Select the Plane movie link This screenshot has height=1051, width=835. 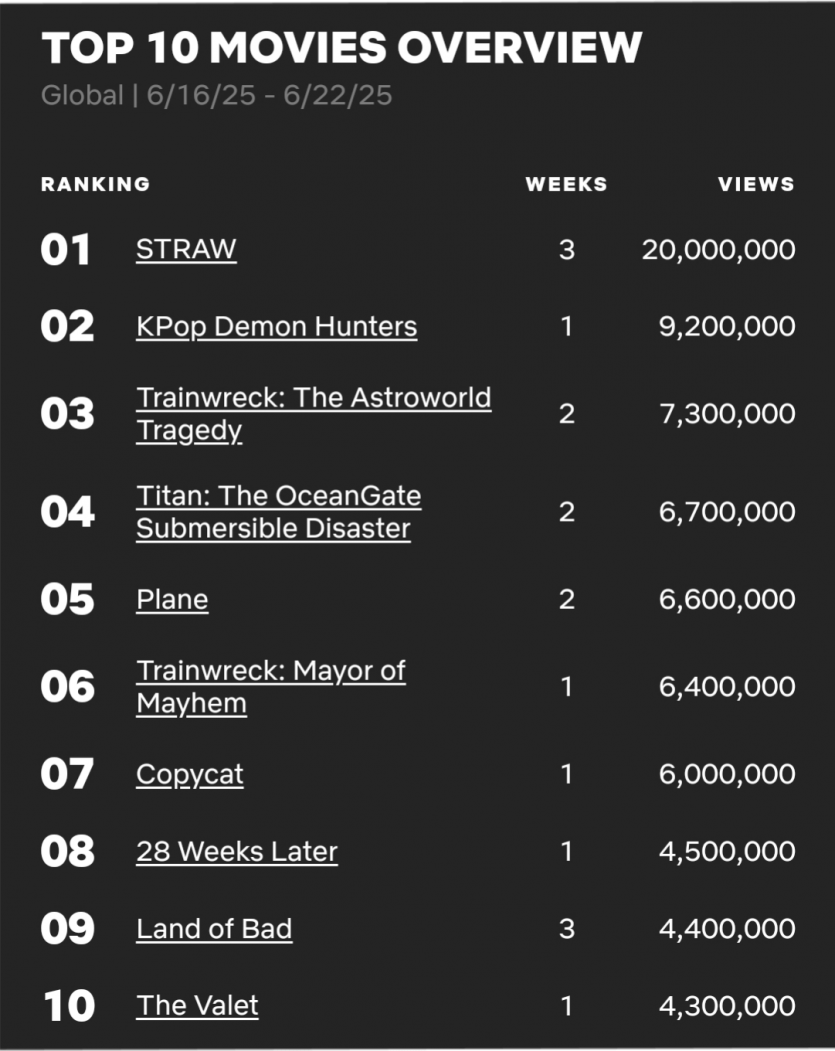[x=172, y=600]
